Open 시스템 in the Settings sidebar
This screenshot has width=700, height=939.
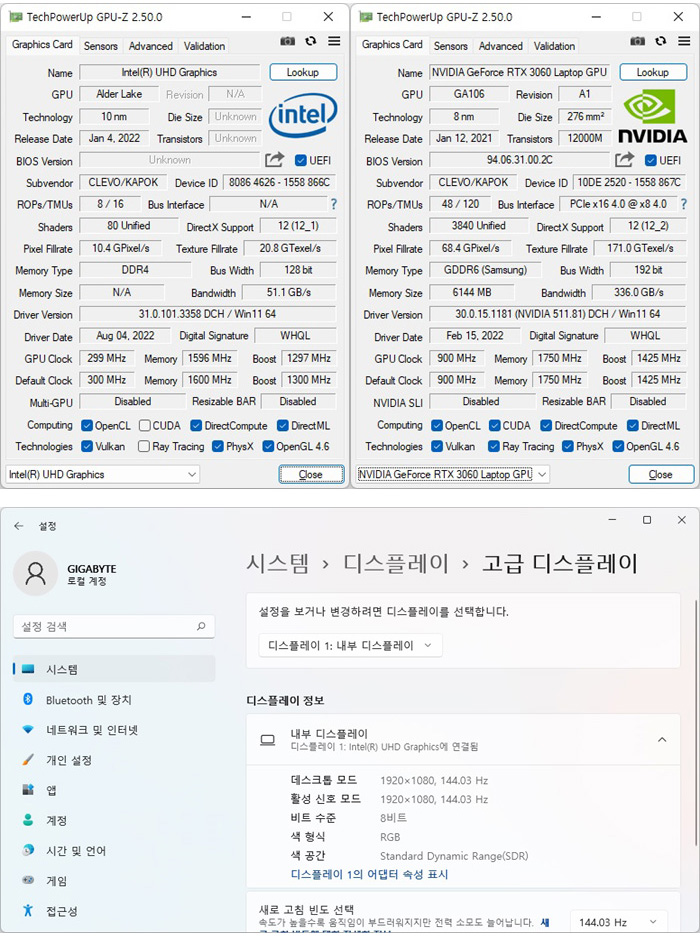(x=114, y=669)
